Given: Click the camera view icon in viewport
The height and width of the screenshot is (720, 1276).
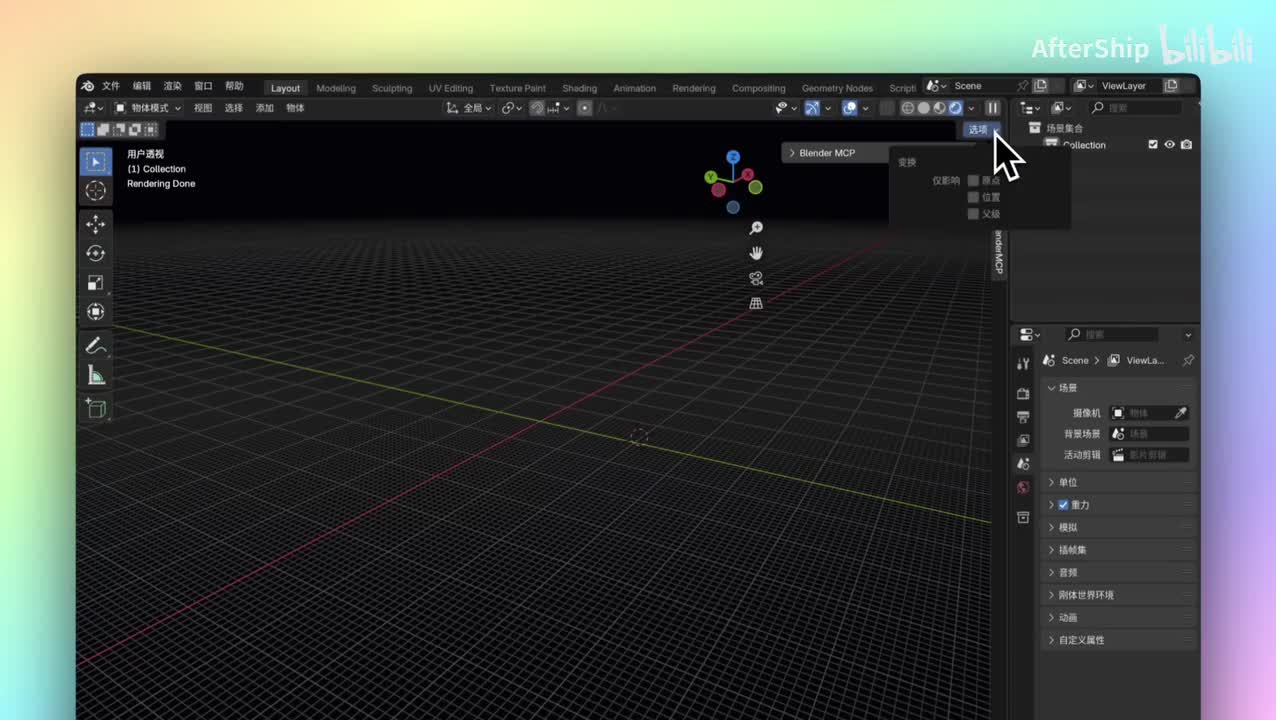Looking at the screenshot, I should point(756,278).
